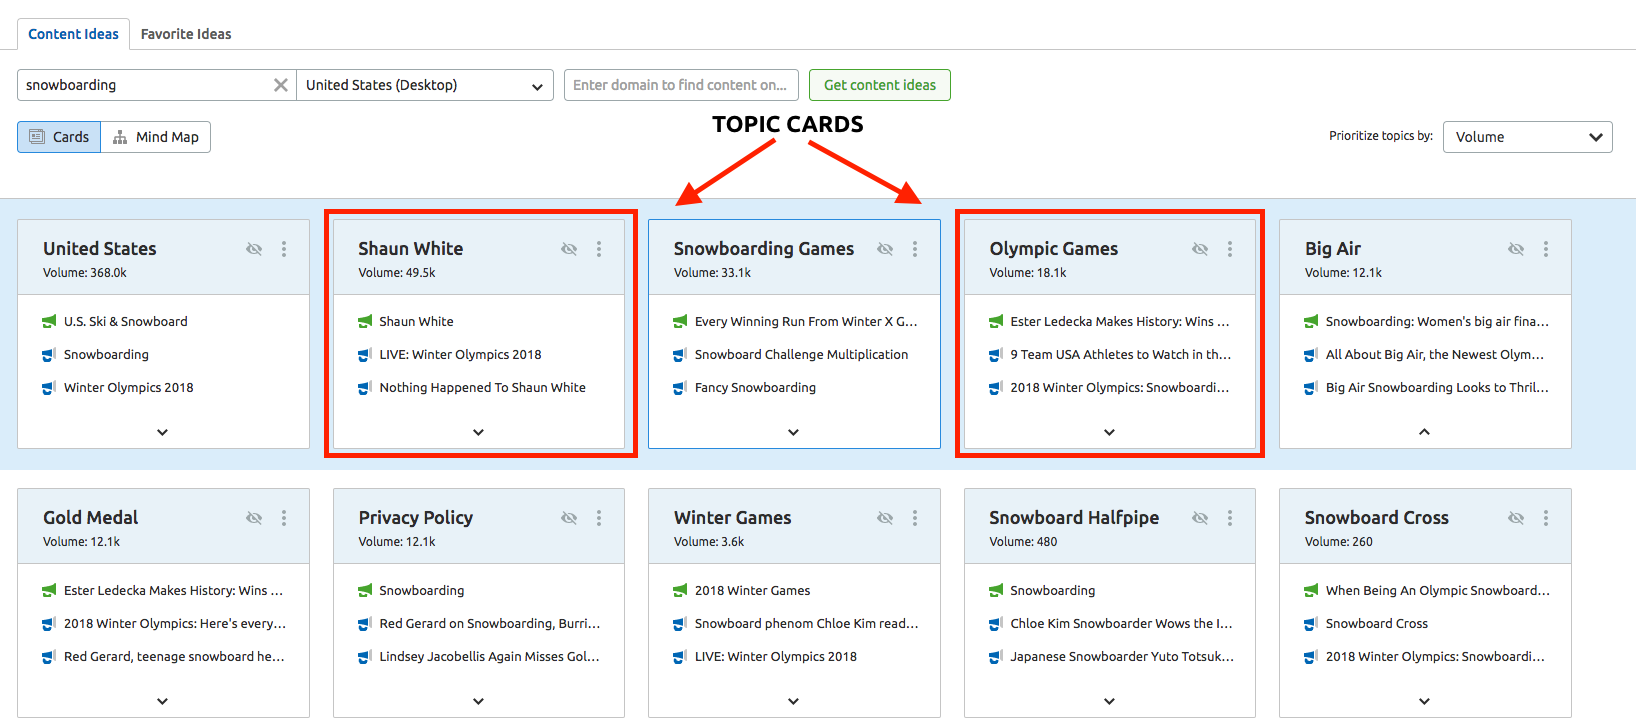The width and height of the screenshot is (1636, 720).
Task: Open 'Big Air Snowboarding Looks to Thril...' headline
Action: 1437,388
